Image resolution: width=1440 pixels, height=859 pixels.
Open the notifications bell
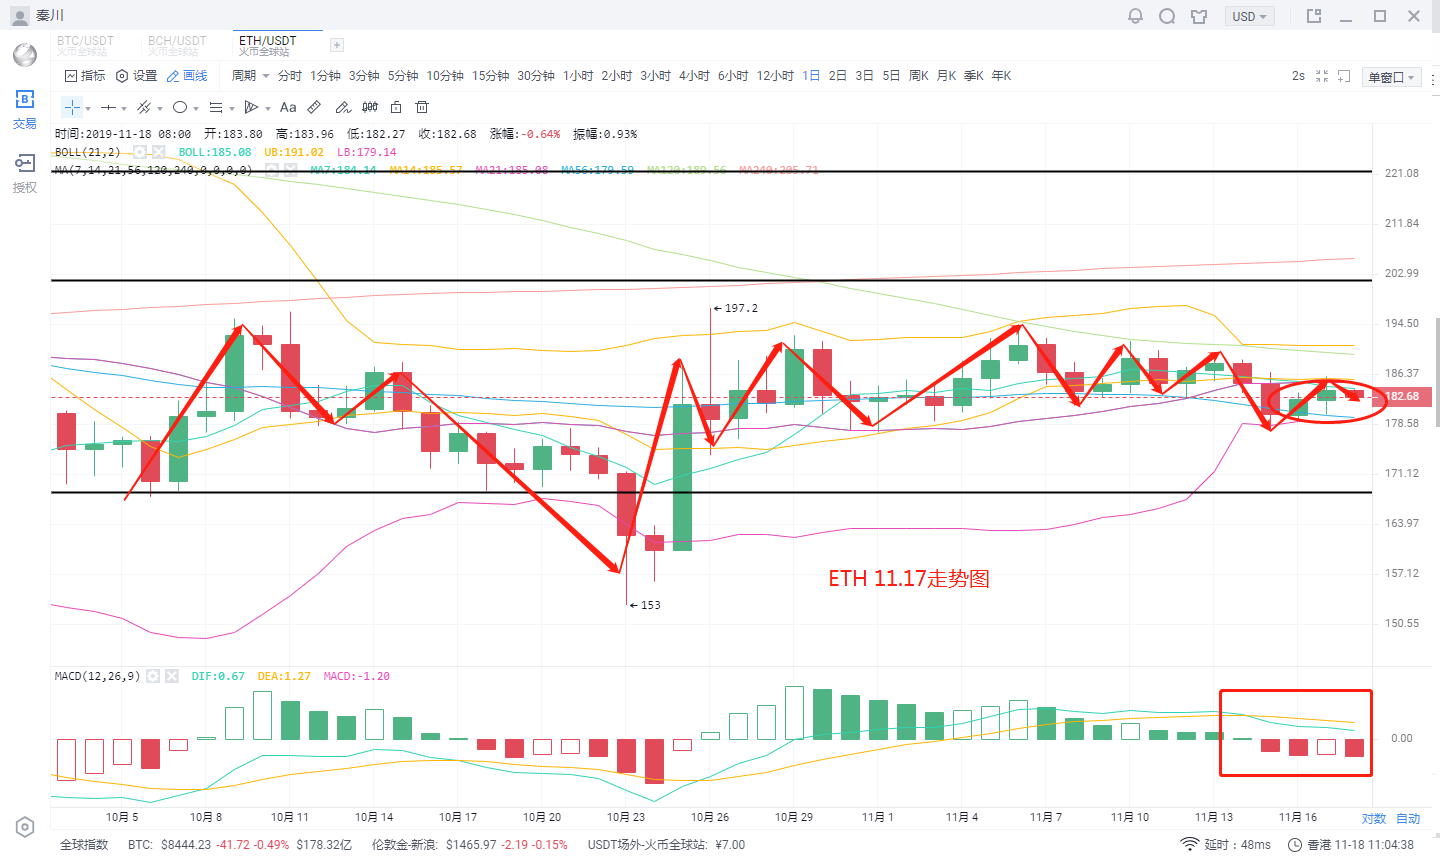pyautogui.click(x=1135, y=16)
